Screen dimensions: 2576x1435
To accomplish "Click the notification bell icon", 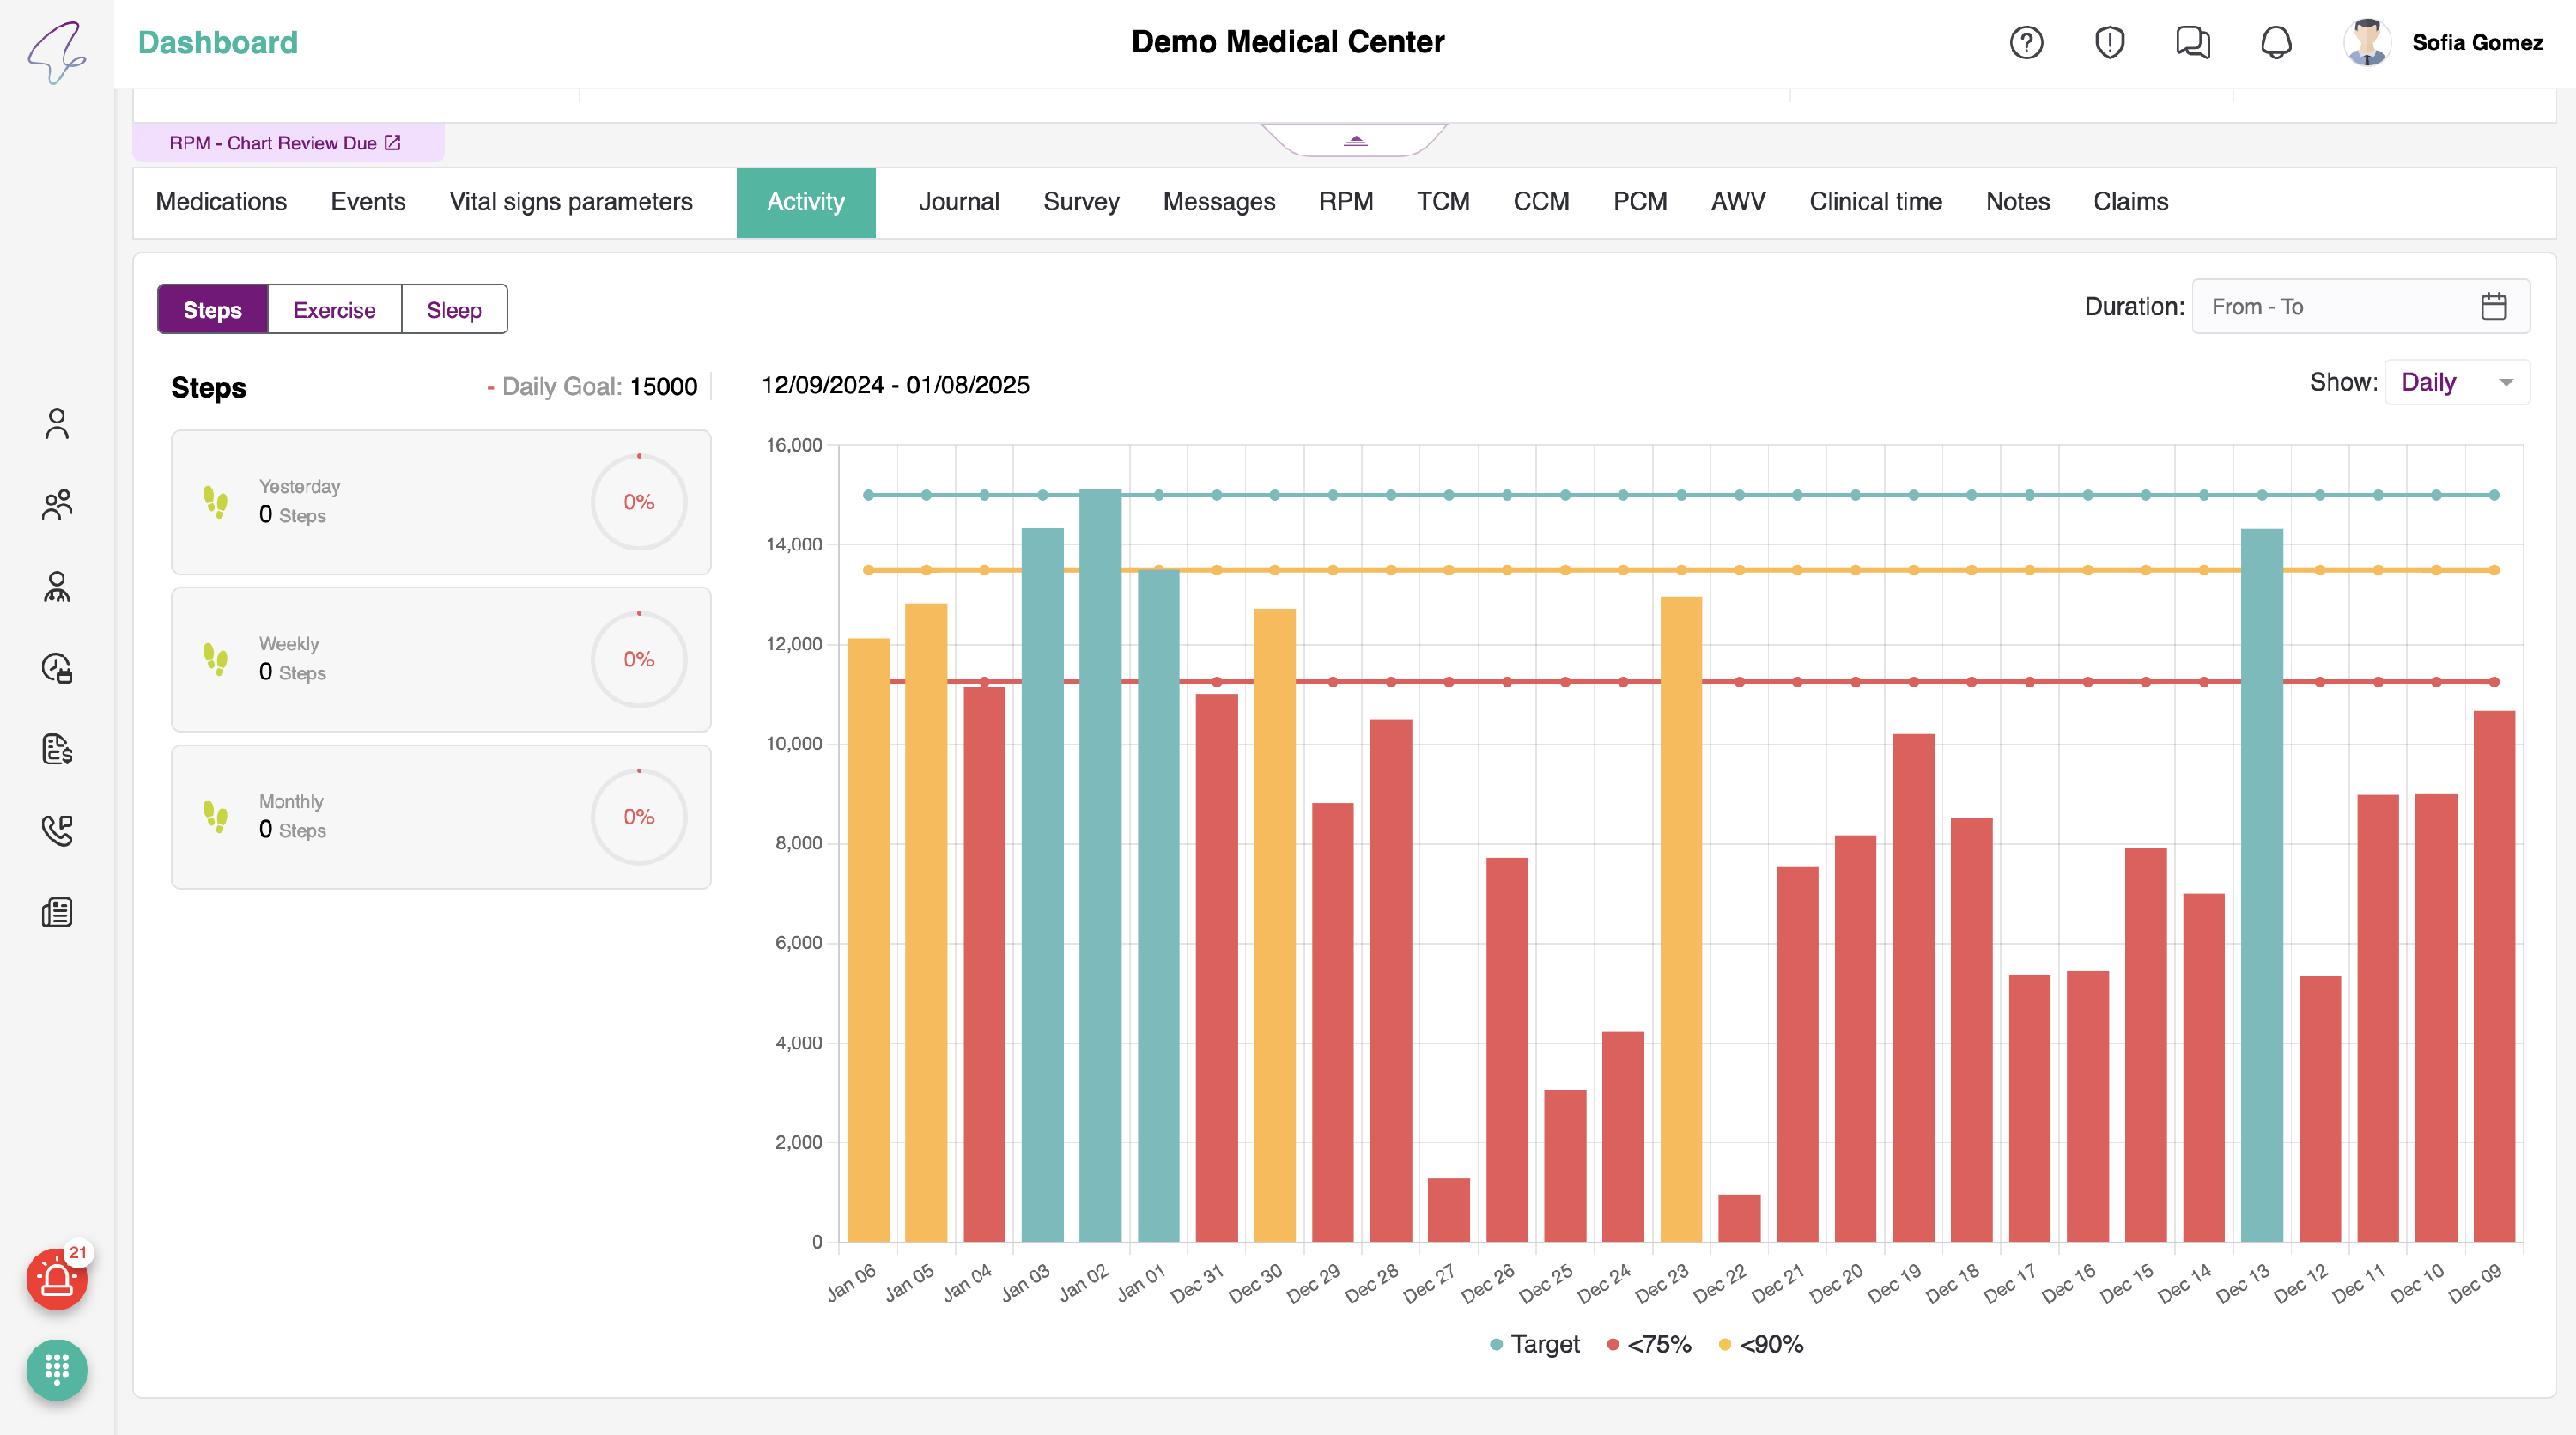I will click(2276, 42).
